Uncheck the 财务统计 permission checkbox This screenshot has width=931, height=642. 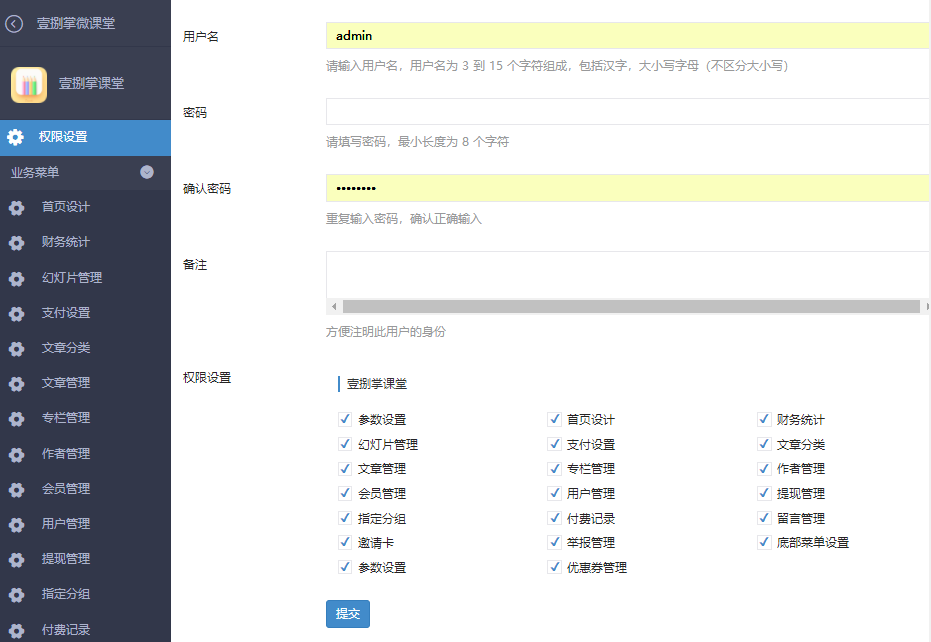(x=764, y=419)
